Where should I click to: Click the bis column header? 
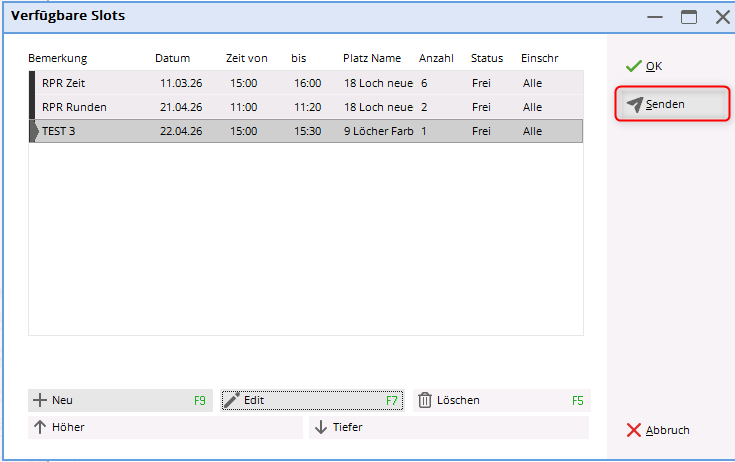tap(299, 58)
